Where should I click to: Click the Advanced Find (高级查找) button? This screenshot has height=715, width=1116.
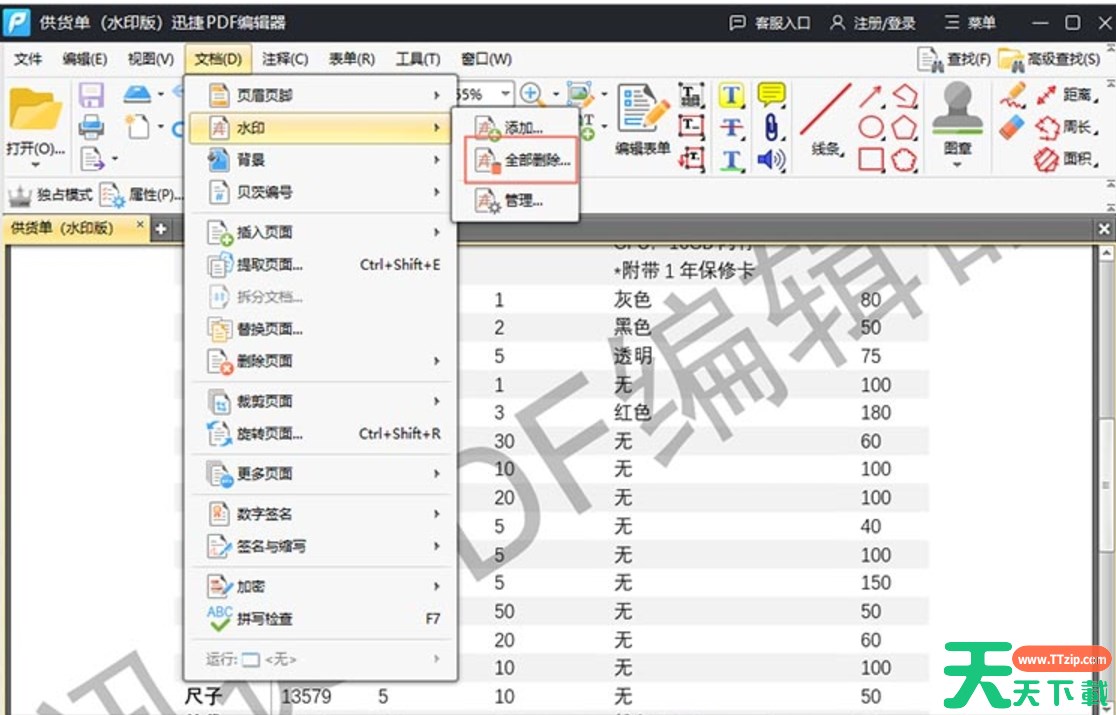tap(1051, 59)
